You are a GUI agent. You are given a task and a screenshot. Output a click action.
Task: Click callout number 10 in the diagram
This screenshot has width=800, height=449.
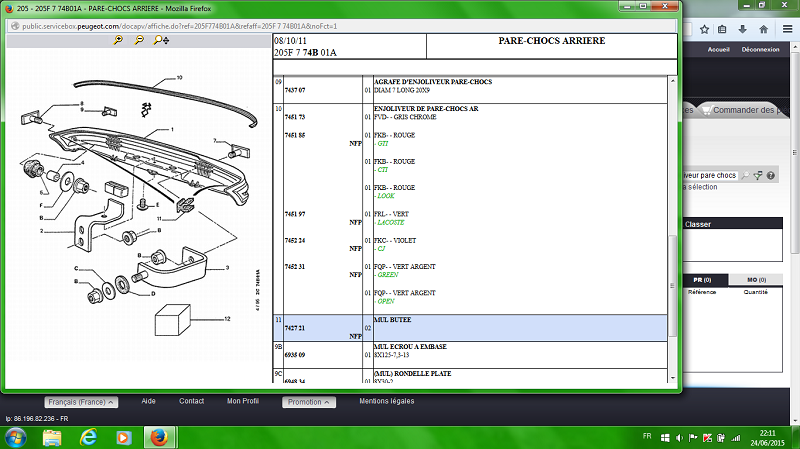coord(180,78)
